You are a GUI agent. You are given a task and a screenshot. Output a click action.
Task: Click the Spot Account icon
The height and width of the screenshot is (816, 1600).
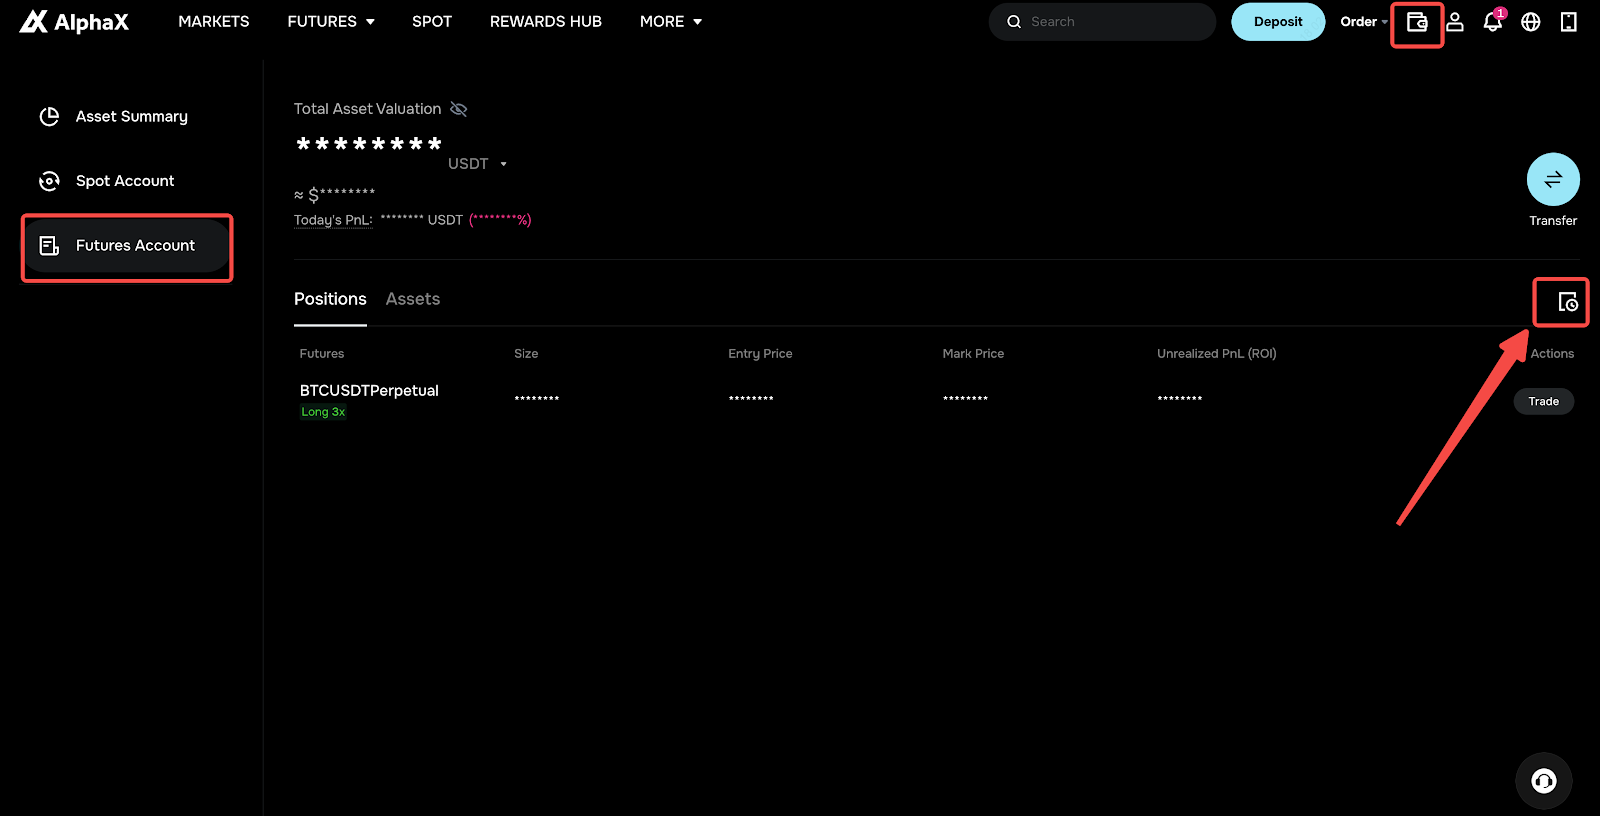(x=49, y=181)
